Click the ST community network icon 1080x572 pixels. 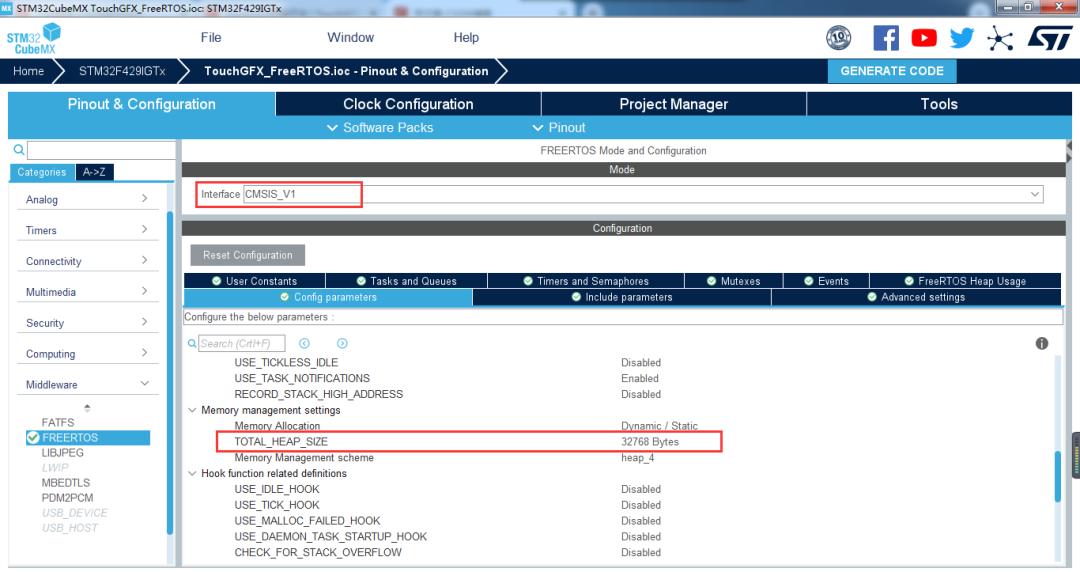999,38
